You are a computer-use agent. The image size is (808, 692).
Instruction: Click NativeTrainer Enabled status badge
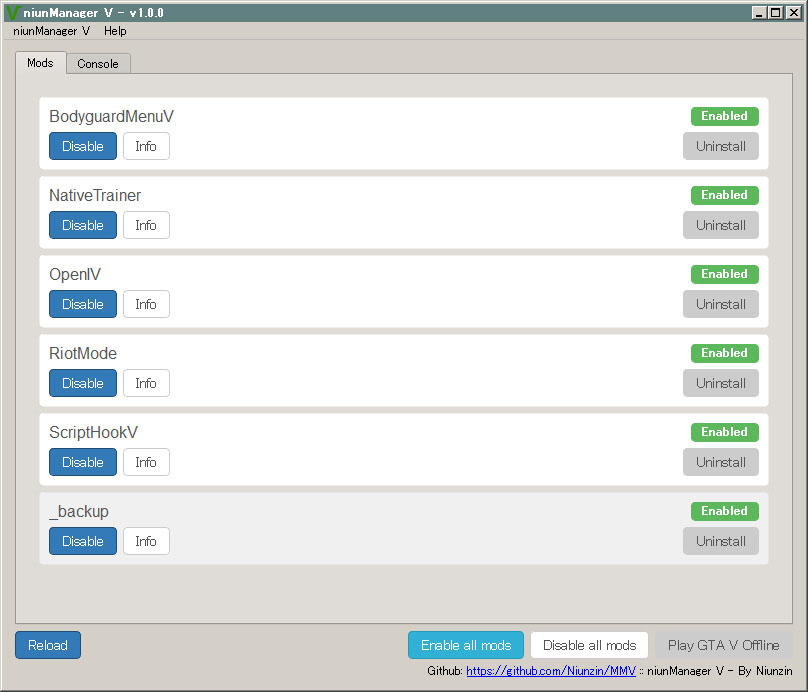pos(725,195)
